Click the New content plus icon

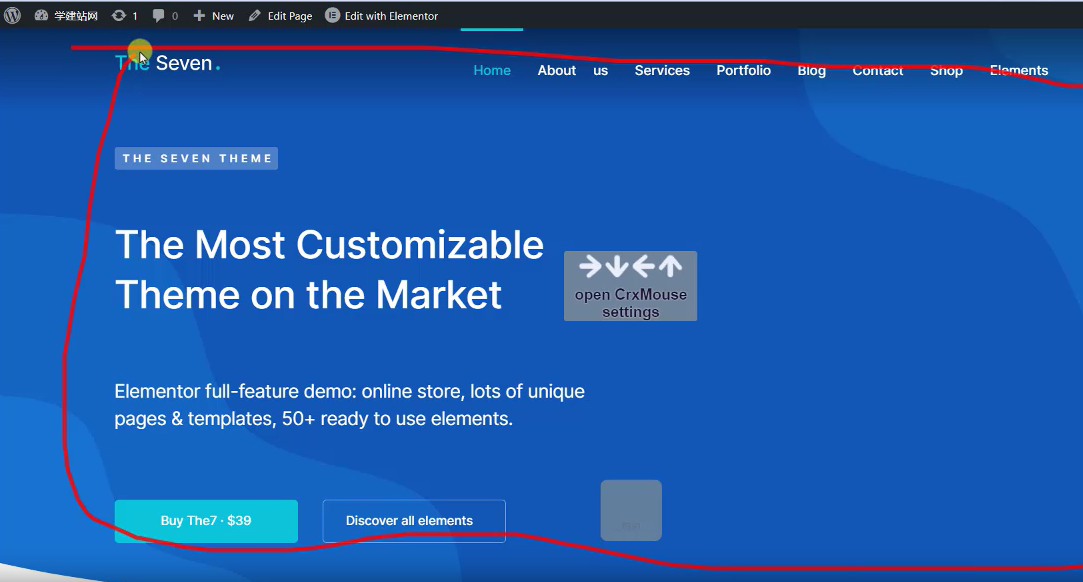(x=199, y=16)
